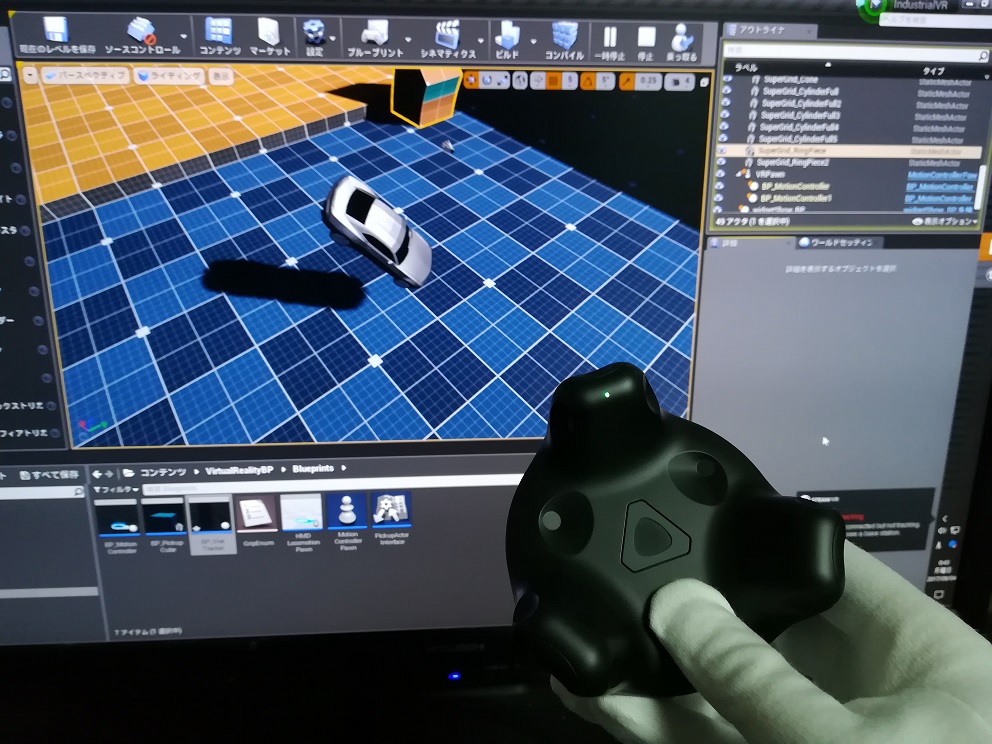The image size is (992, 744).
Task: Open the Perspective viewport dropdown
Action: (86, 76)
